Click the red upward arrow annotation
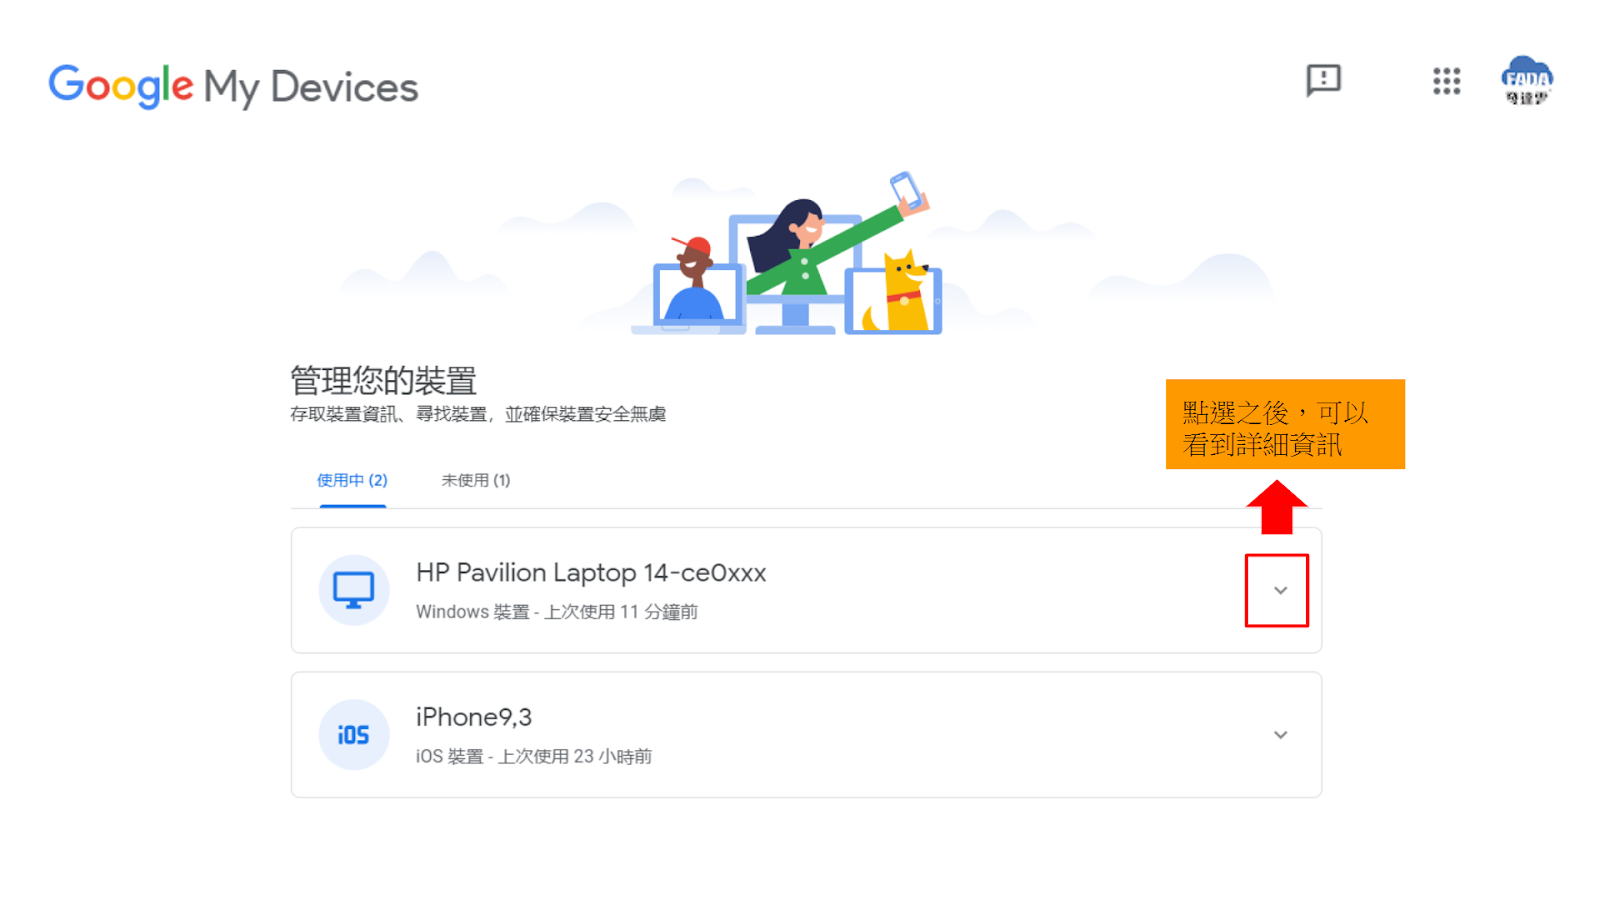1600x900 pixels. point(1277,508)
